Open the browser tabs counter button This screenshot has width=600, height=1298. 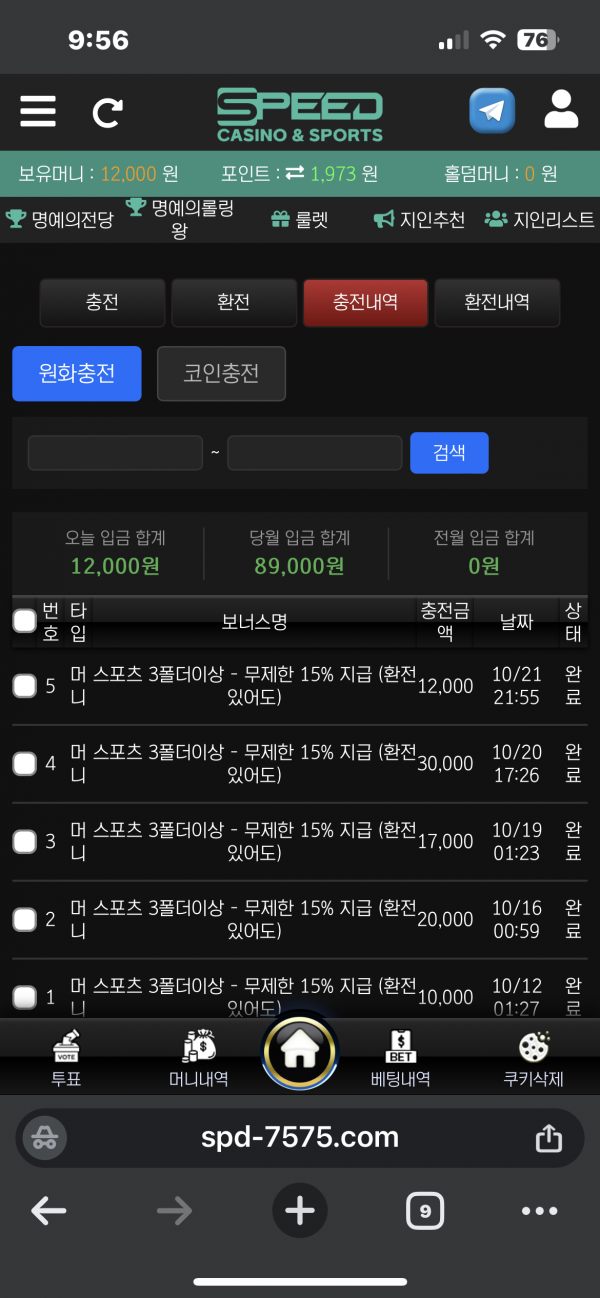point(425,1212)
